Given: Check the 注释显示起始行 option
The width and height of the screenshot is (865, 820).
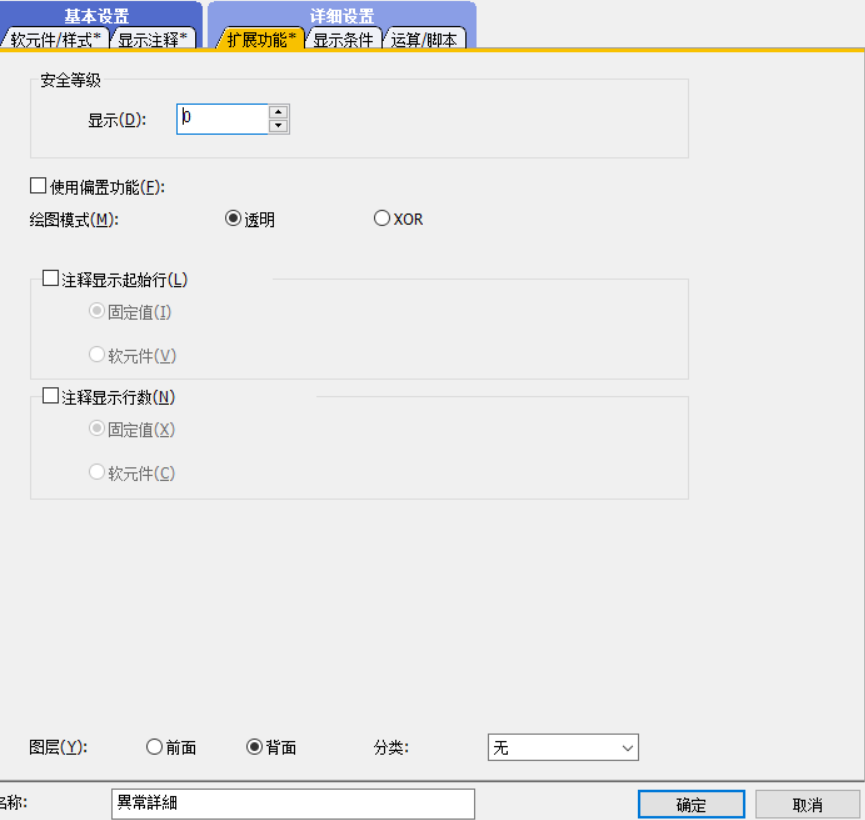Looking at the screenshot, I should [51, 280].
